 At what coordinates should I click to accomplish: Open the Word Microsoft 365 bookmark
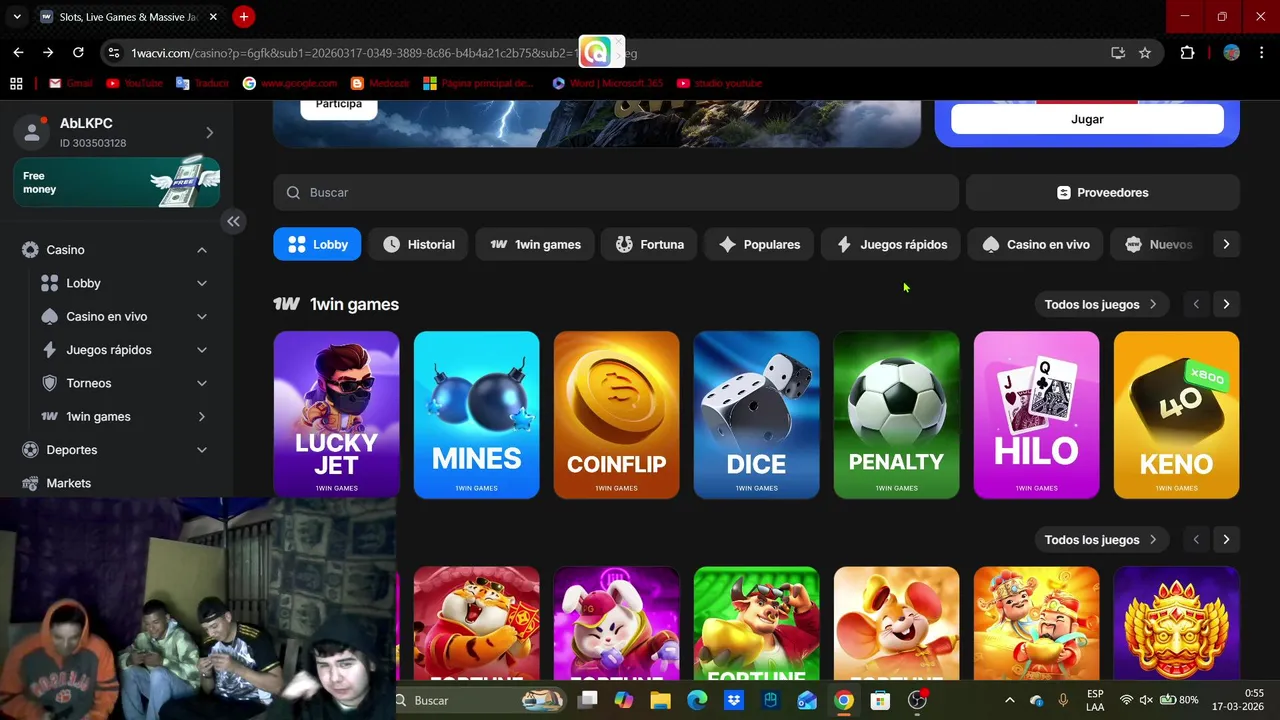pyautogui.click(x=607, y=83)
